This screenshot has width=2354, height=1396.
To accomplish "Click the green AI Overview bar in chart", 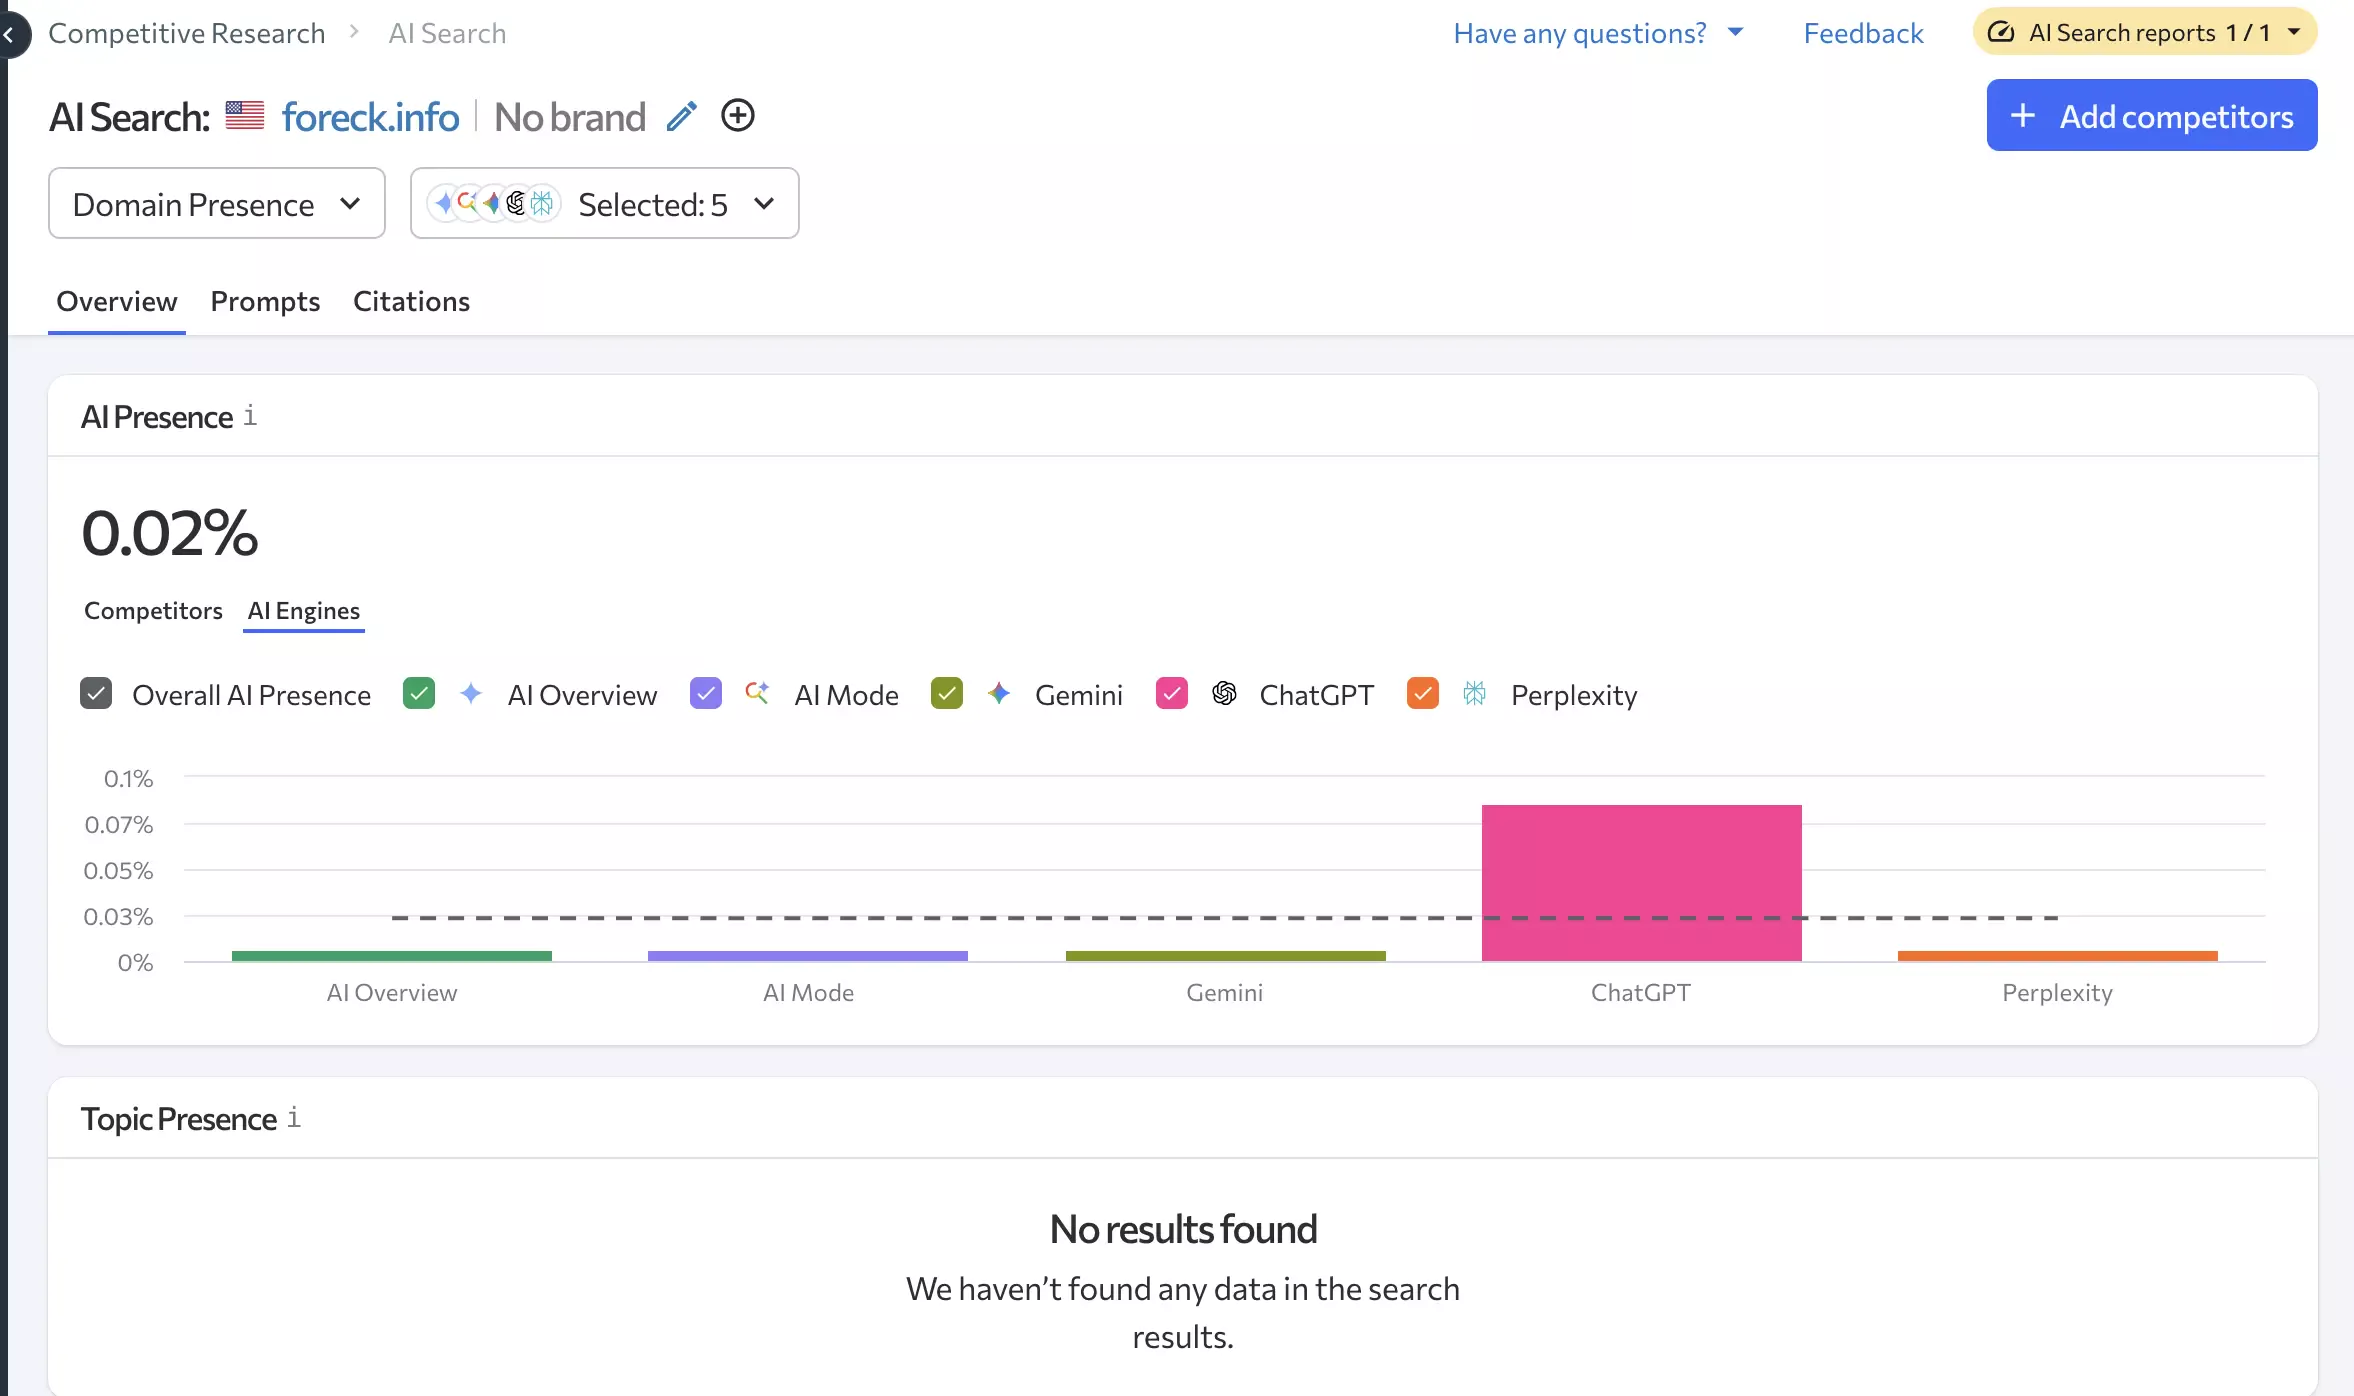I will [392, 956].
